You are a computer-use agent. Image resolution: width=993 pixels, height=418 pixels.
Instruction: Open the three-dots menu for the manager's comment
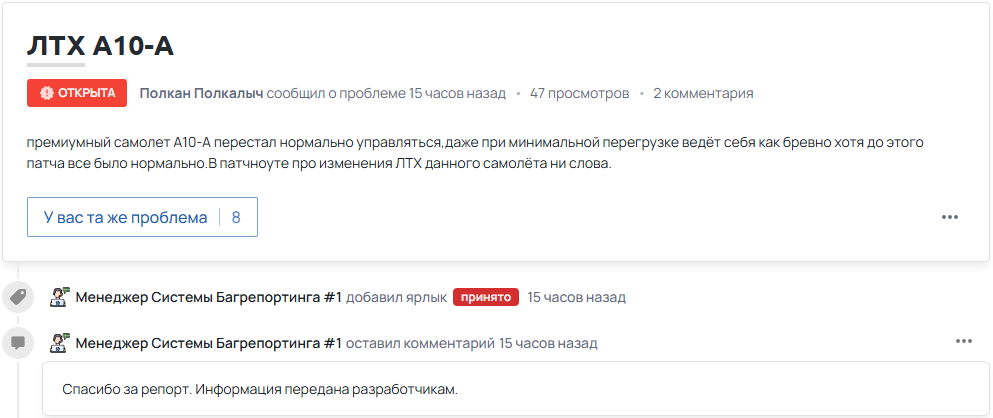pos(963,341)
